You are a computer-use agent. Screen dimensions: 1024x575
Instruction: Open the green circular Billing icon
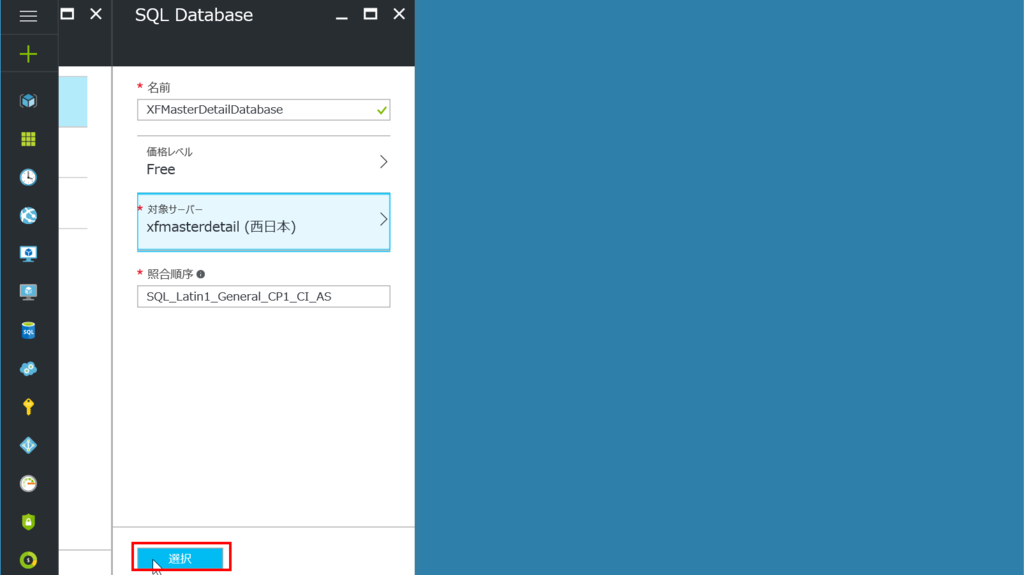click(28, 560)
